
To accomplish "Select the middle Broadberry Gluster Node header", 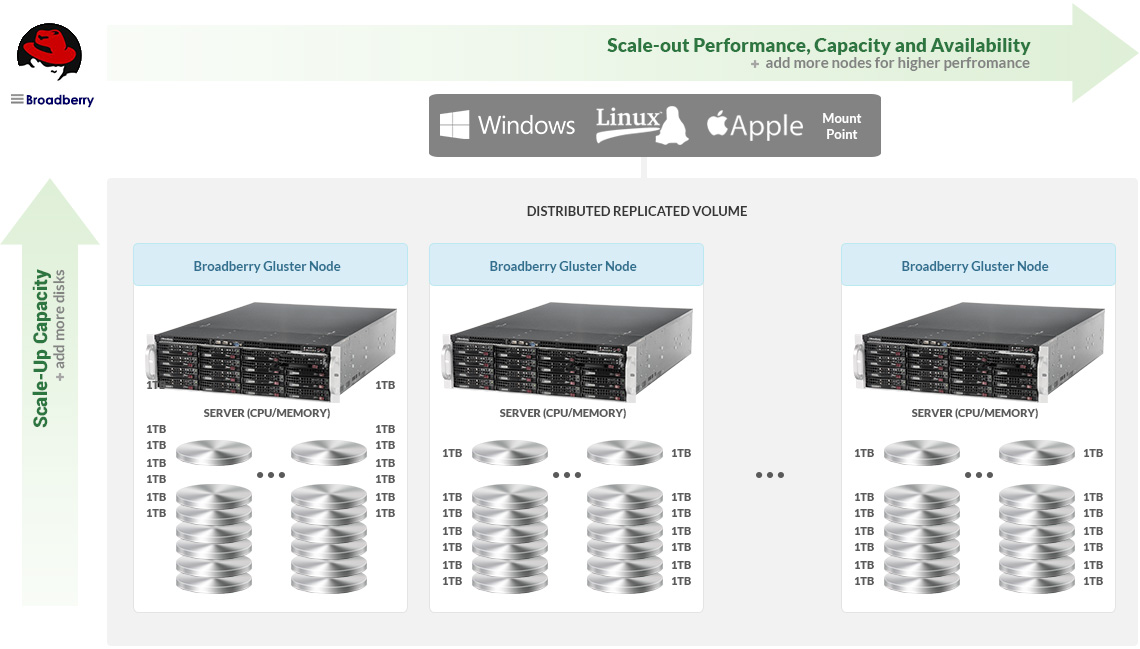I will (x=566, y=266).
